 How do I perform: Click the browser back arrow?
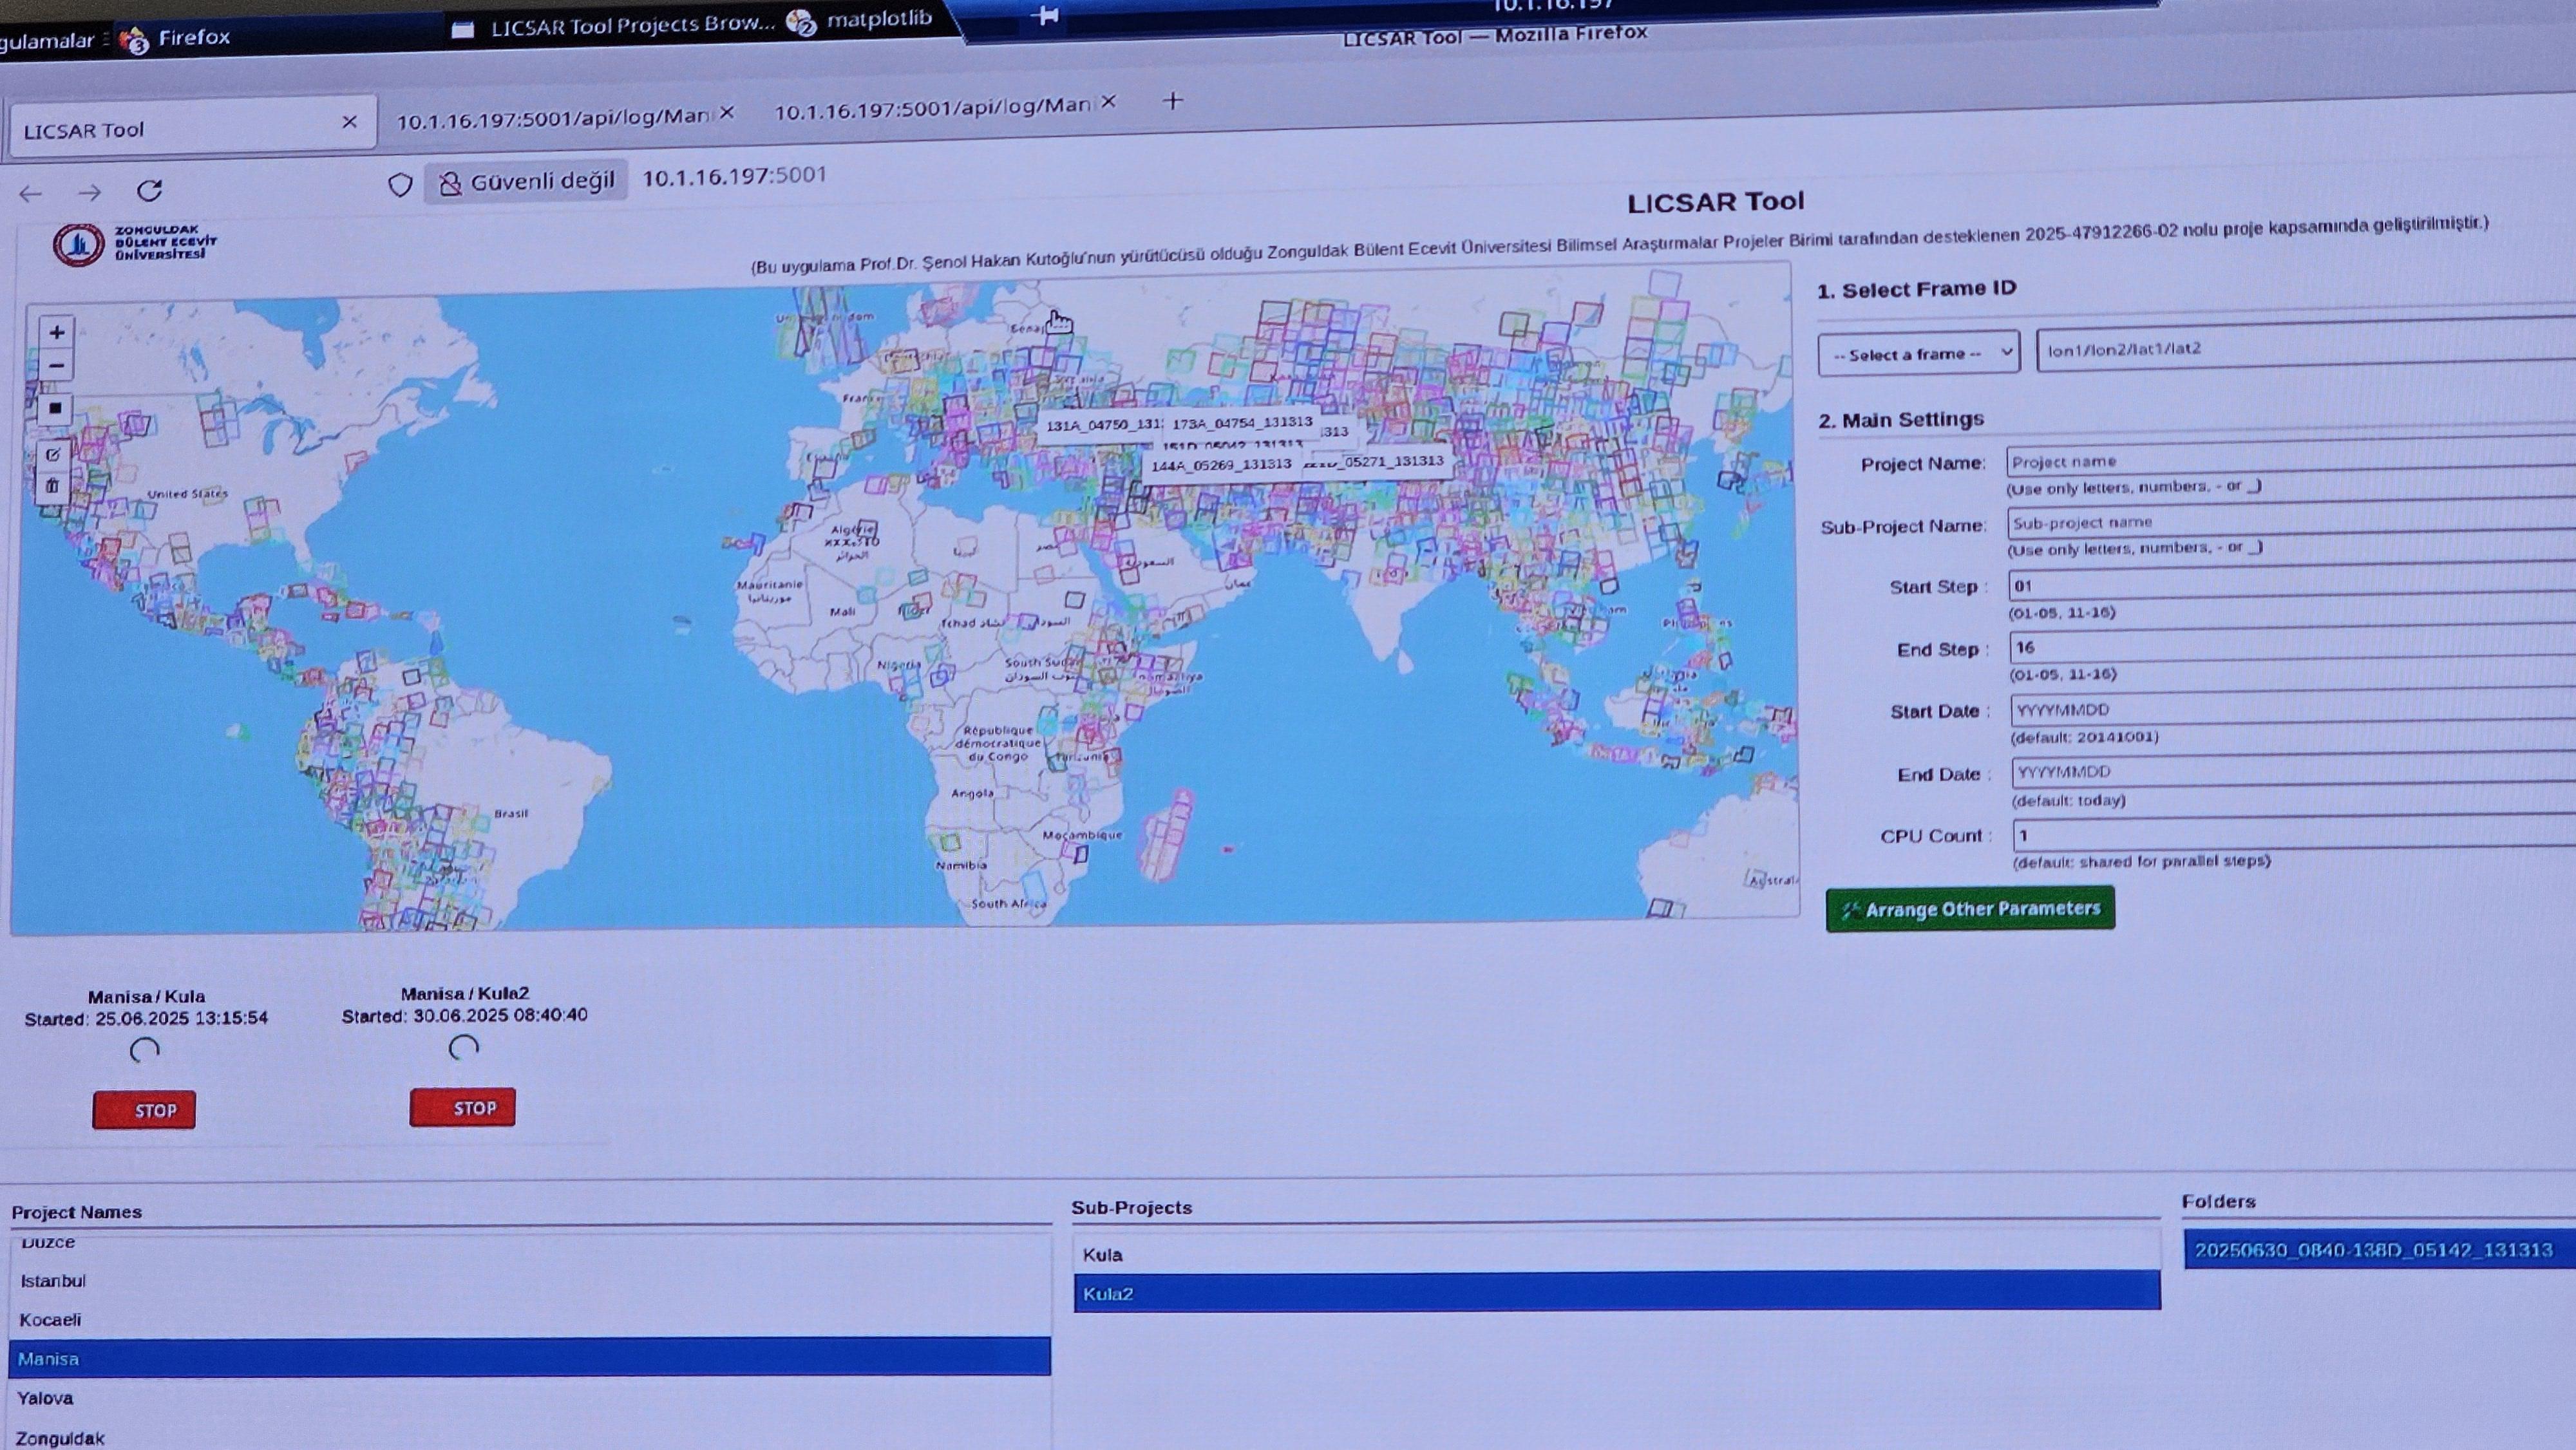coord(31,193)
